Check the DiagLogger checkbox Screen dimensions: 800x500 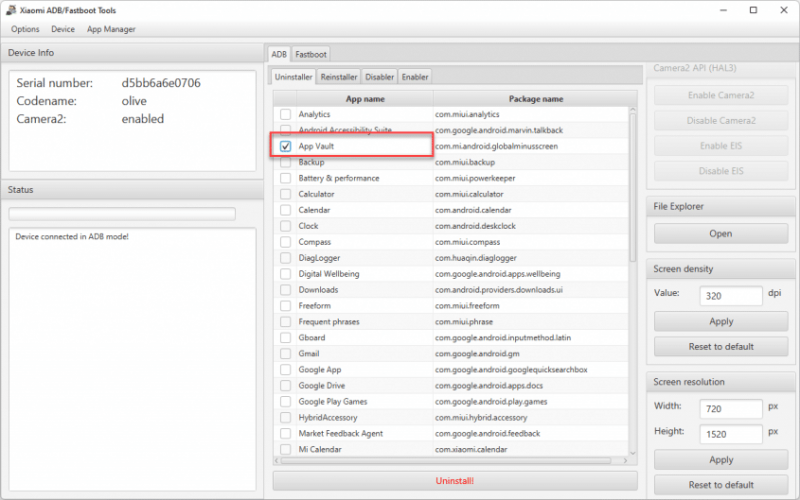(x=285, y=258)
